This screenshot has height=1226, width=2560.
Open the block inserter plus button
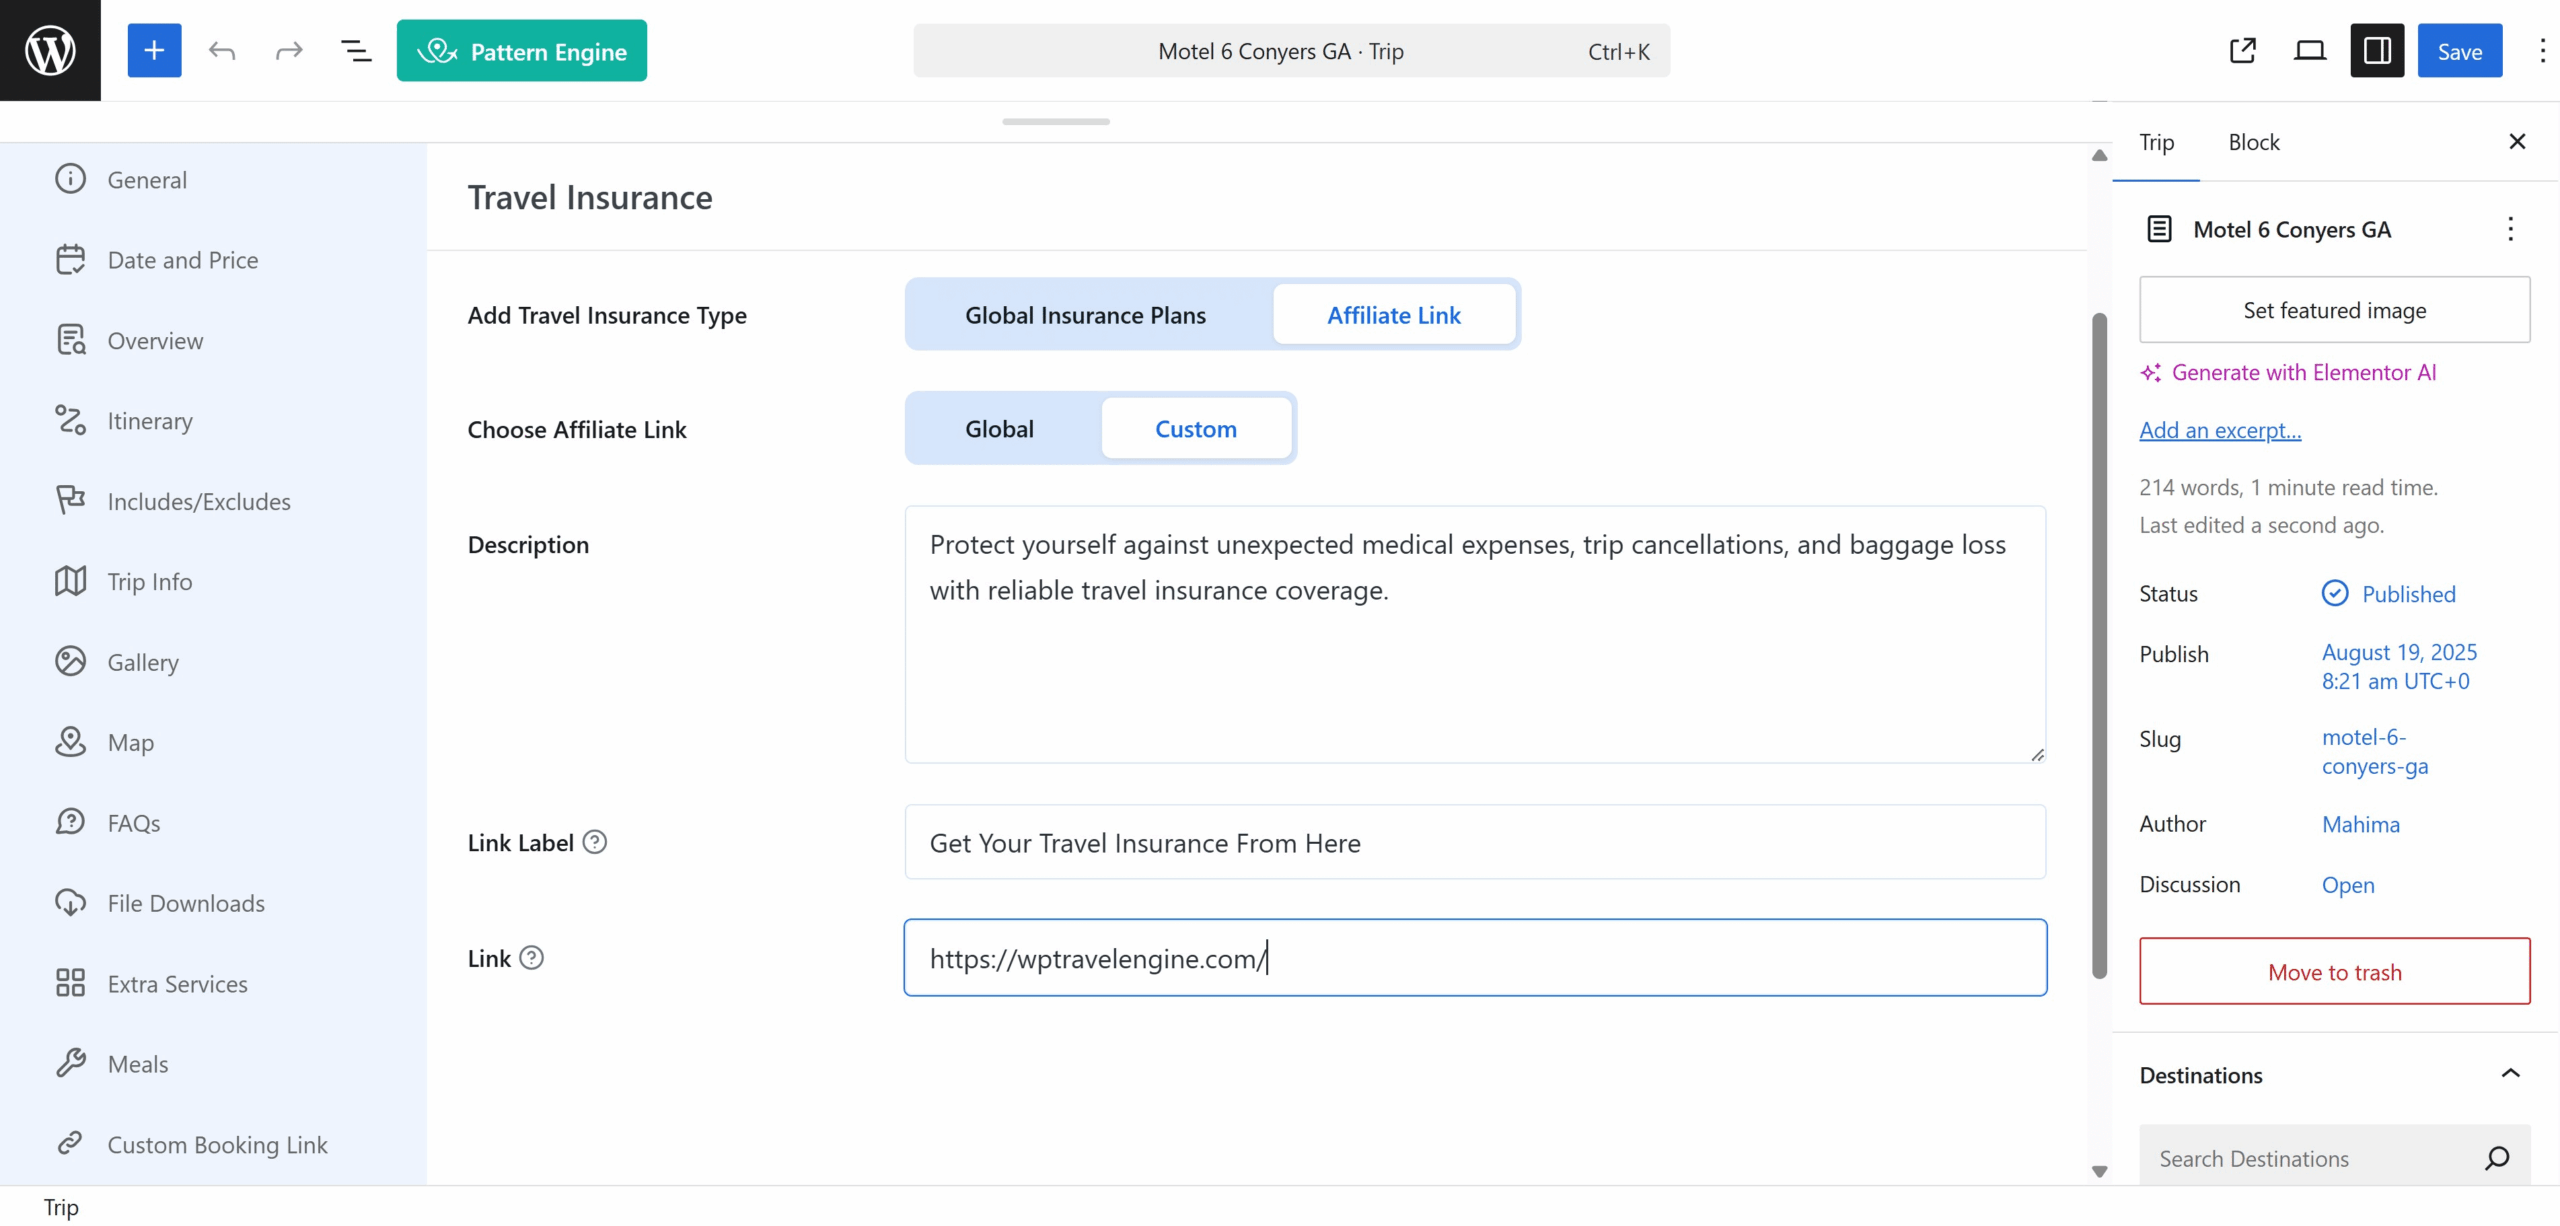pyautogui.click(x=154, y=50)
